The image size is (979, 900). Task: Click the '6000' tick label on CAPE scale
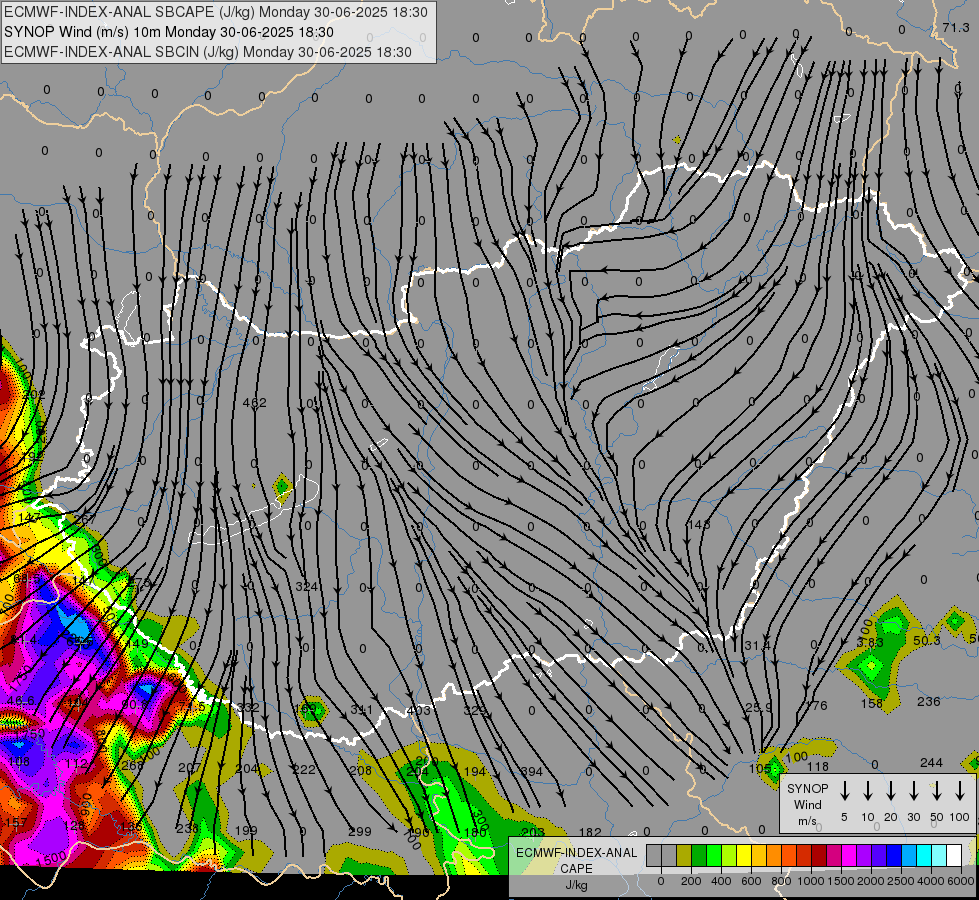(960, 881)
